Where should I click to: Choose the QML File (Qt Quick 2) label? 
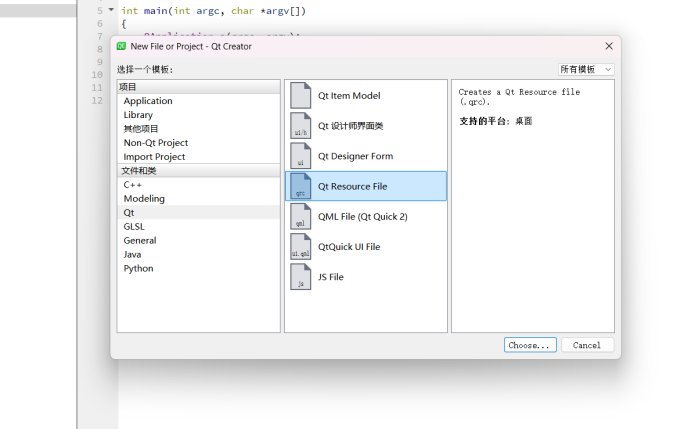tap(362, 216)
